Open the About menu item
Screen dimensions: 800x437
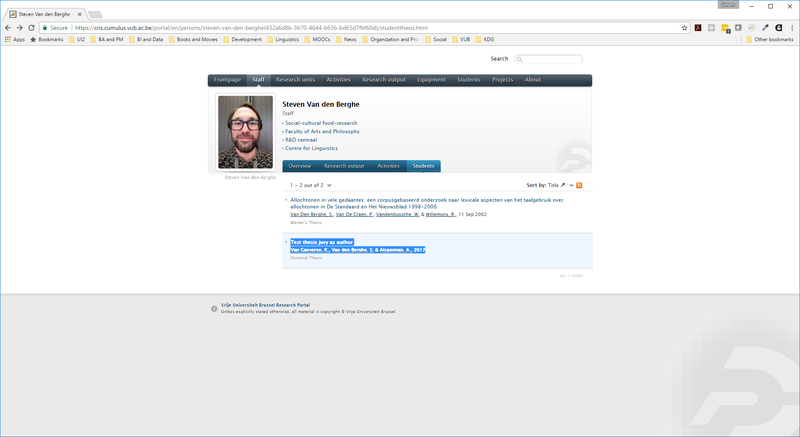coord(532,80)
